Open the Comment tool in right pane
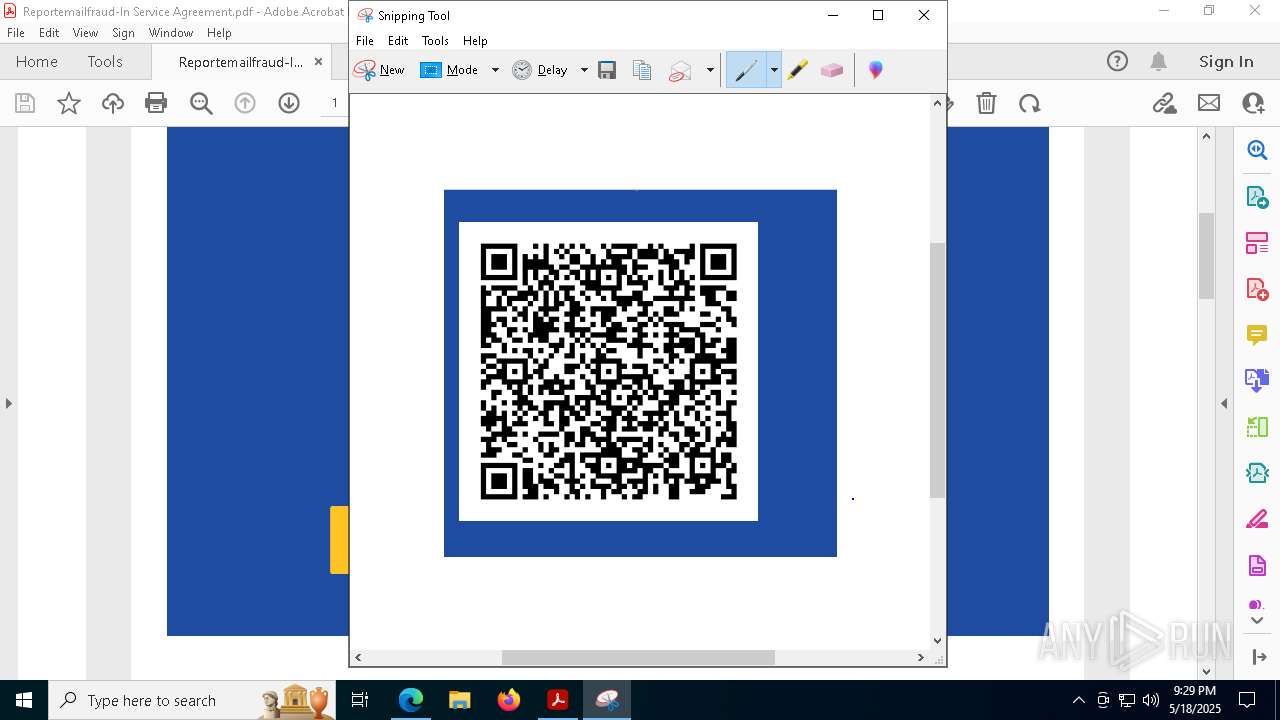This screenshot has height=720, width=1280. click(1257, 335)
